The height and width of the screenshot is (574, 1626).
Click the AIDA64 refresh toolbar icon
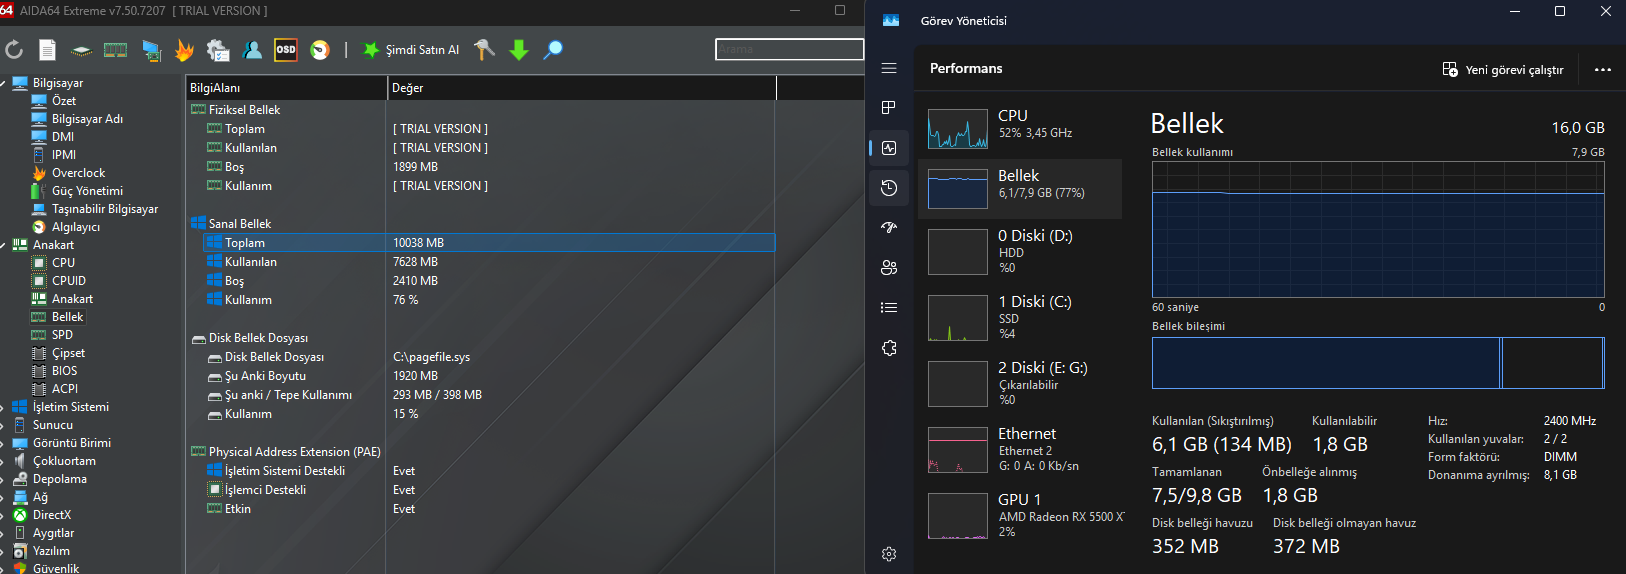click(x=14, y=49)
